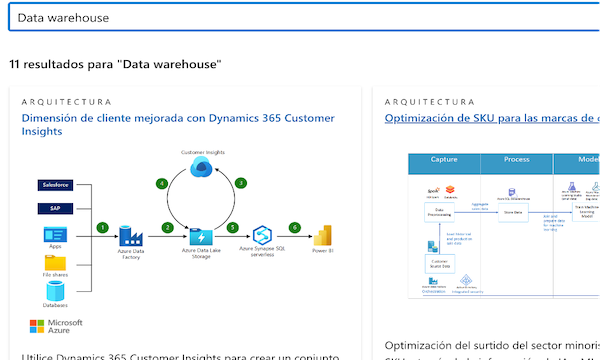Click the green step 1 marker
600x360 pixels.
(103, 228)
